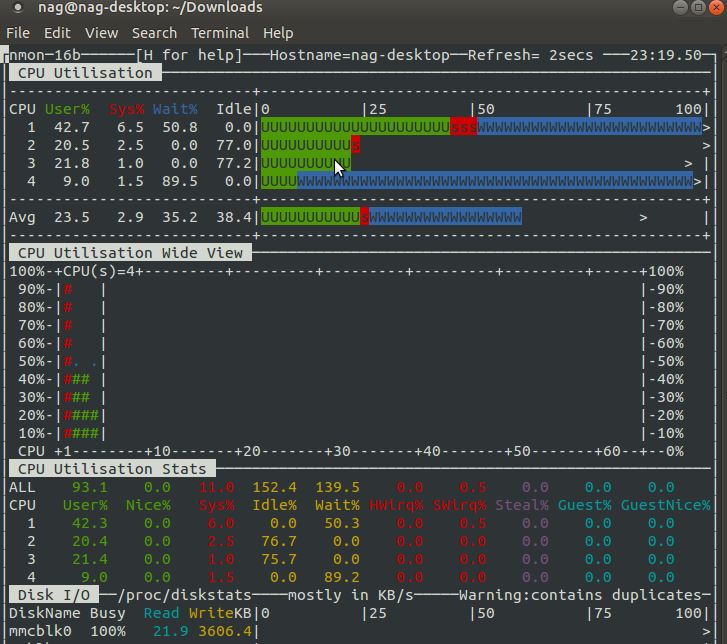The image size is (727, 644).
Task: Click the 'Refresh= 2secs' text
Action: pyautogui.click(x=530, y=55)
